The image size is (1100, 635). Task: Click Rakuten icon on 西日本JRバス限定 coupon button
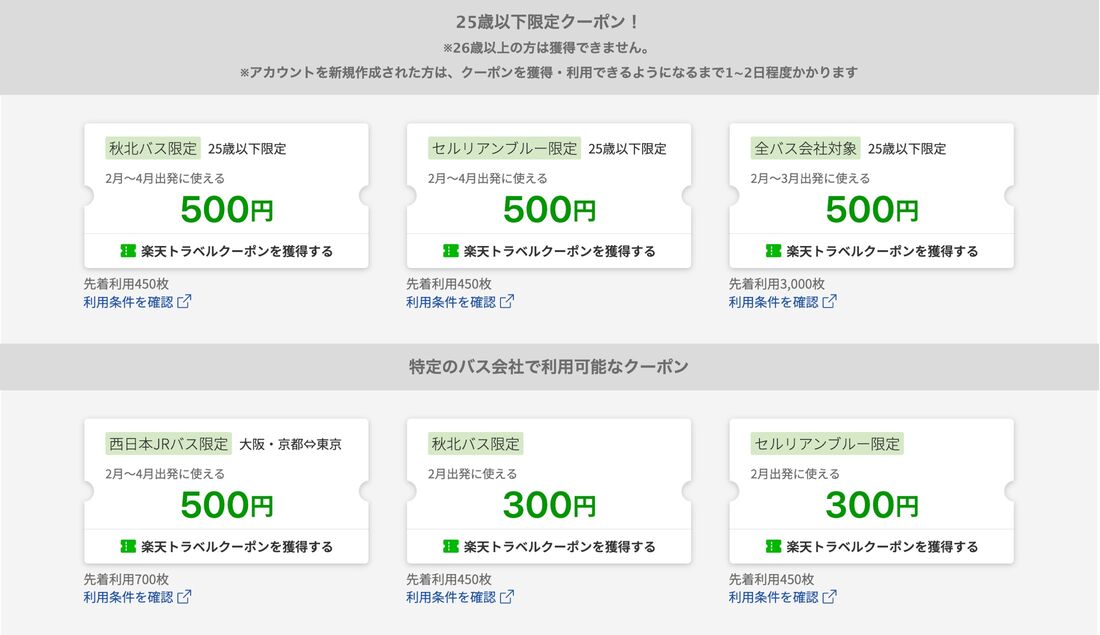pos(124,547)
